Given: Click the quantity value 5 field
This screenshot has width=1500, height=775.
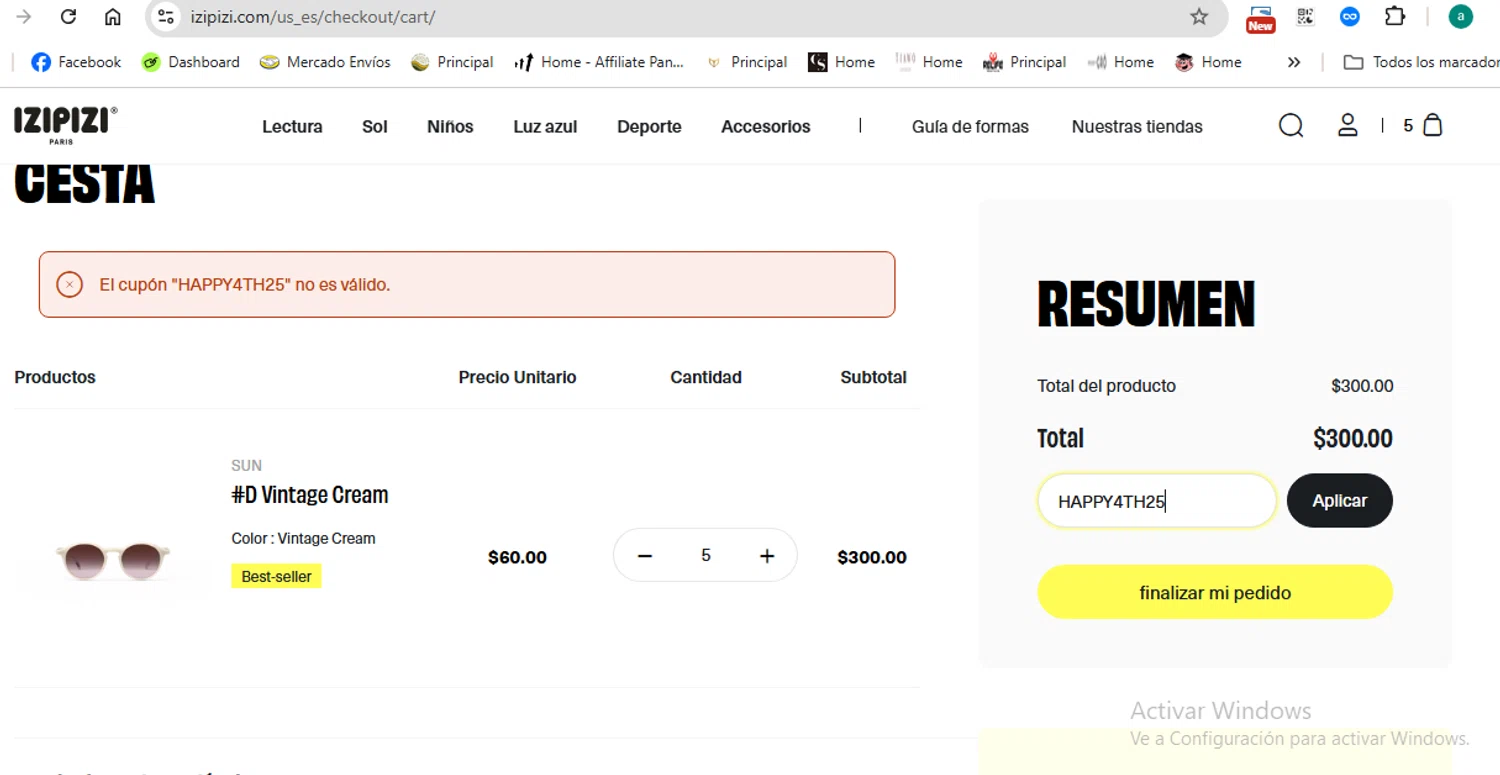Looking at the screenshot, I should coord(706,556).
